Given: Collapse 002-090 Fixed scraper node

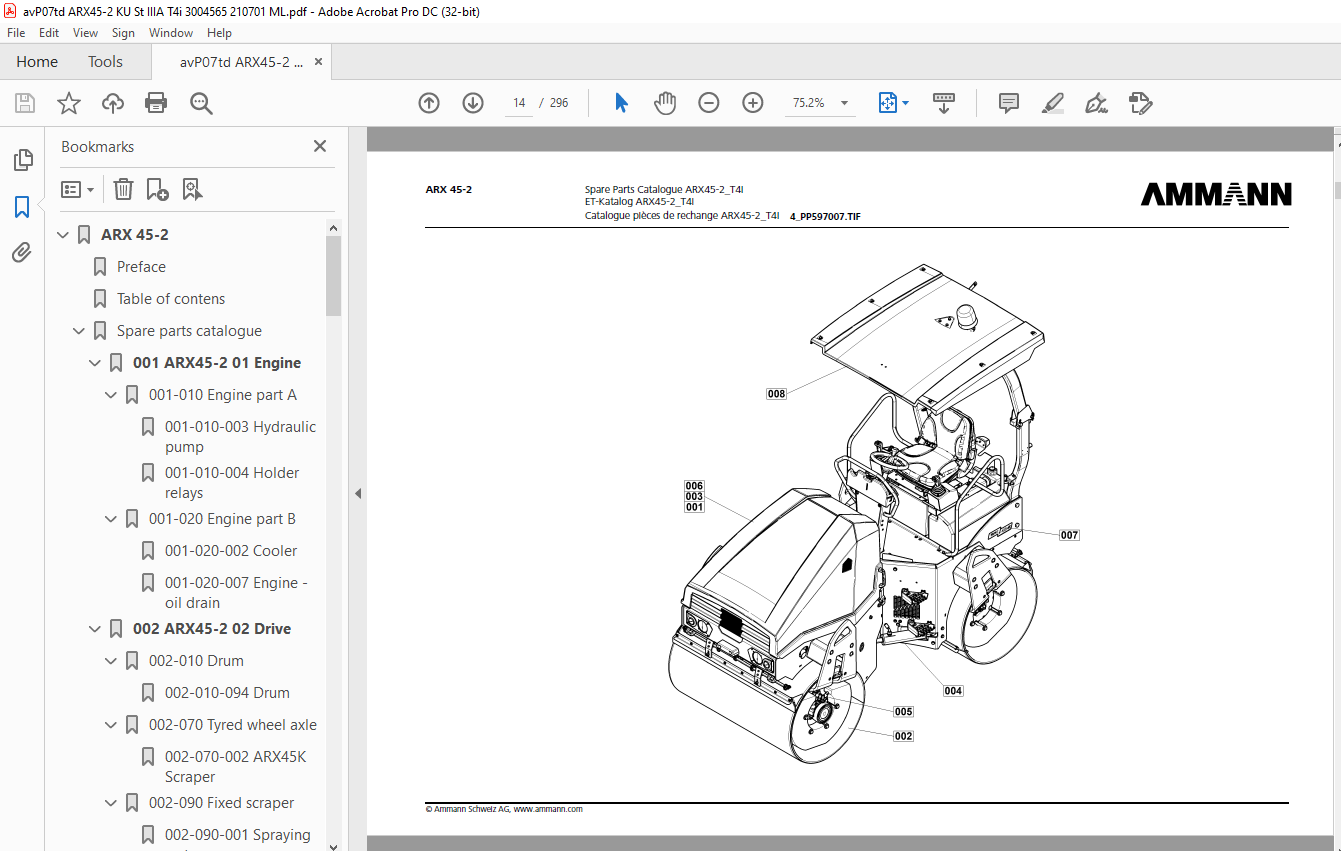Looking at the screenshot, I should 111,803.
